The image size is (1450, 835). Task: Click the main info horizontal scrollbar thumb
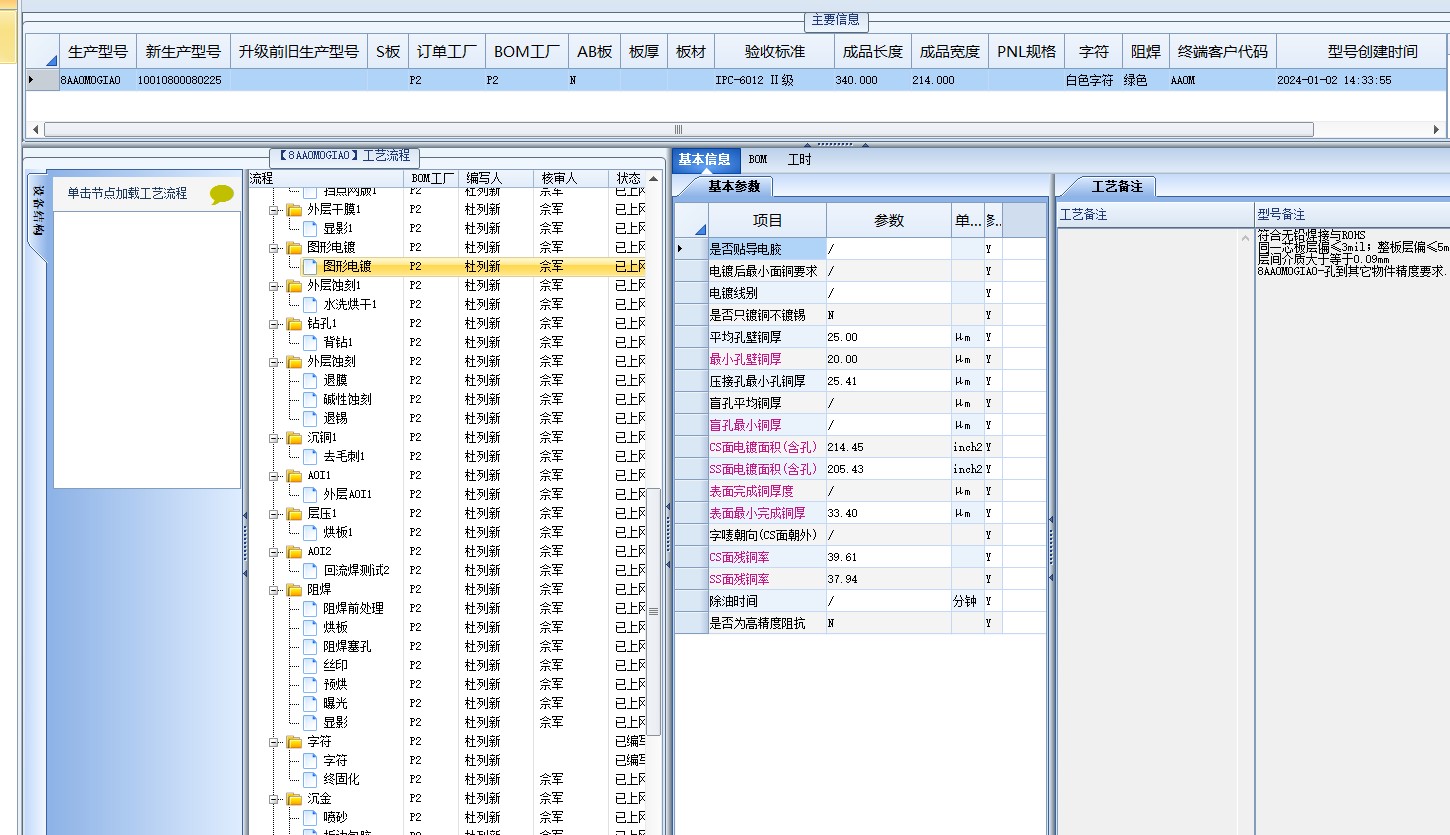pos(678,129)
